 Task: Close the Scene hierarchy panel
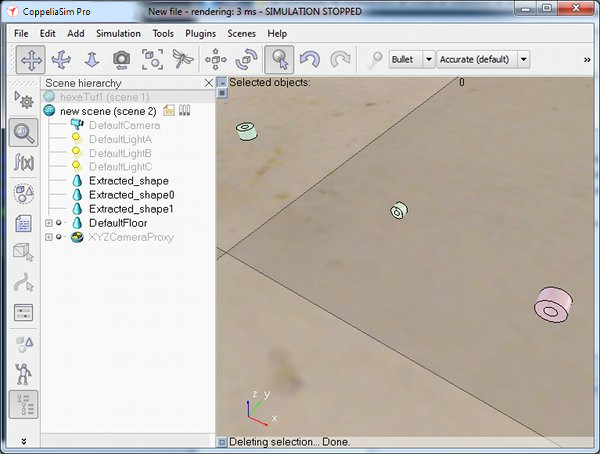[209, 83]
